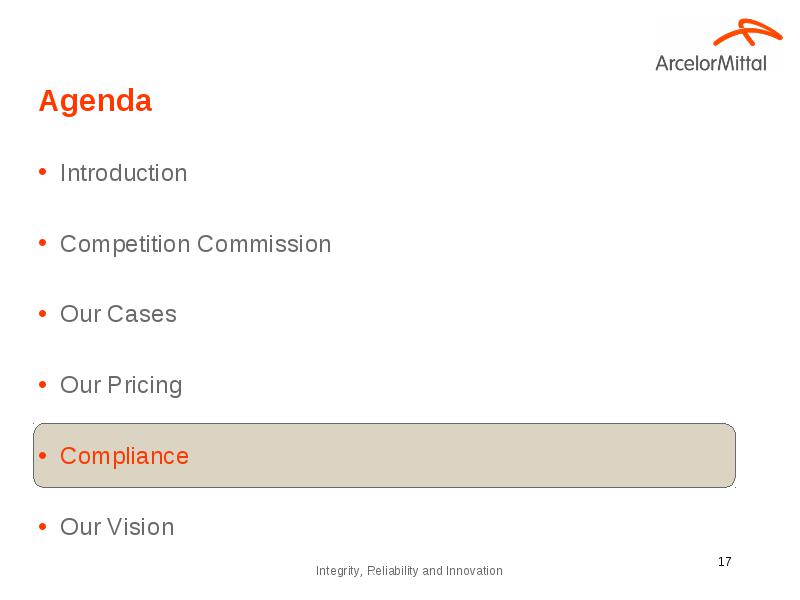Screen dimensions: 800x600
Task: Click the bullet dot beside Our Vision
Action: (x=42, y=527)
